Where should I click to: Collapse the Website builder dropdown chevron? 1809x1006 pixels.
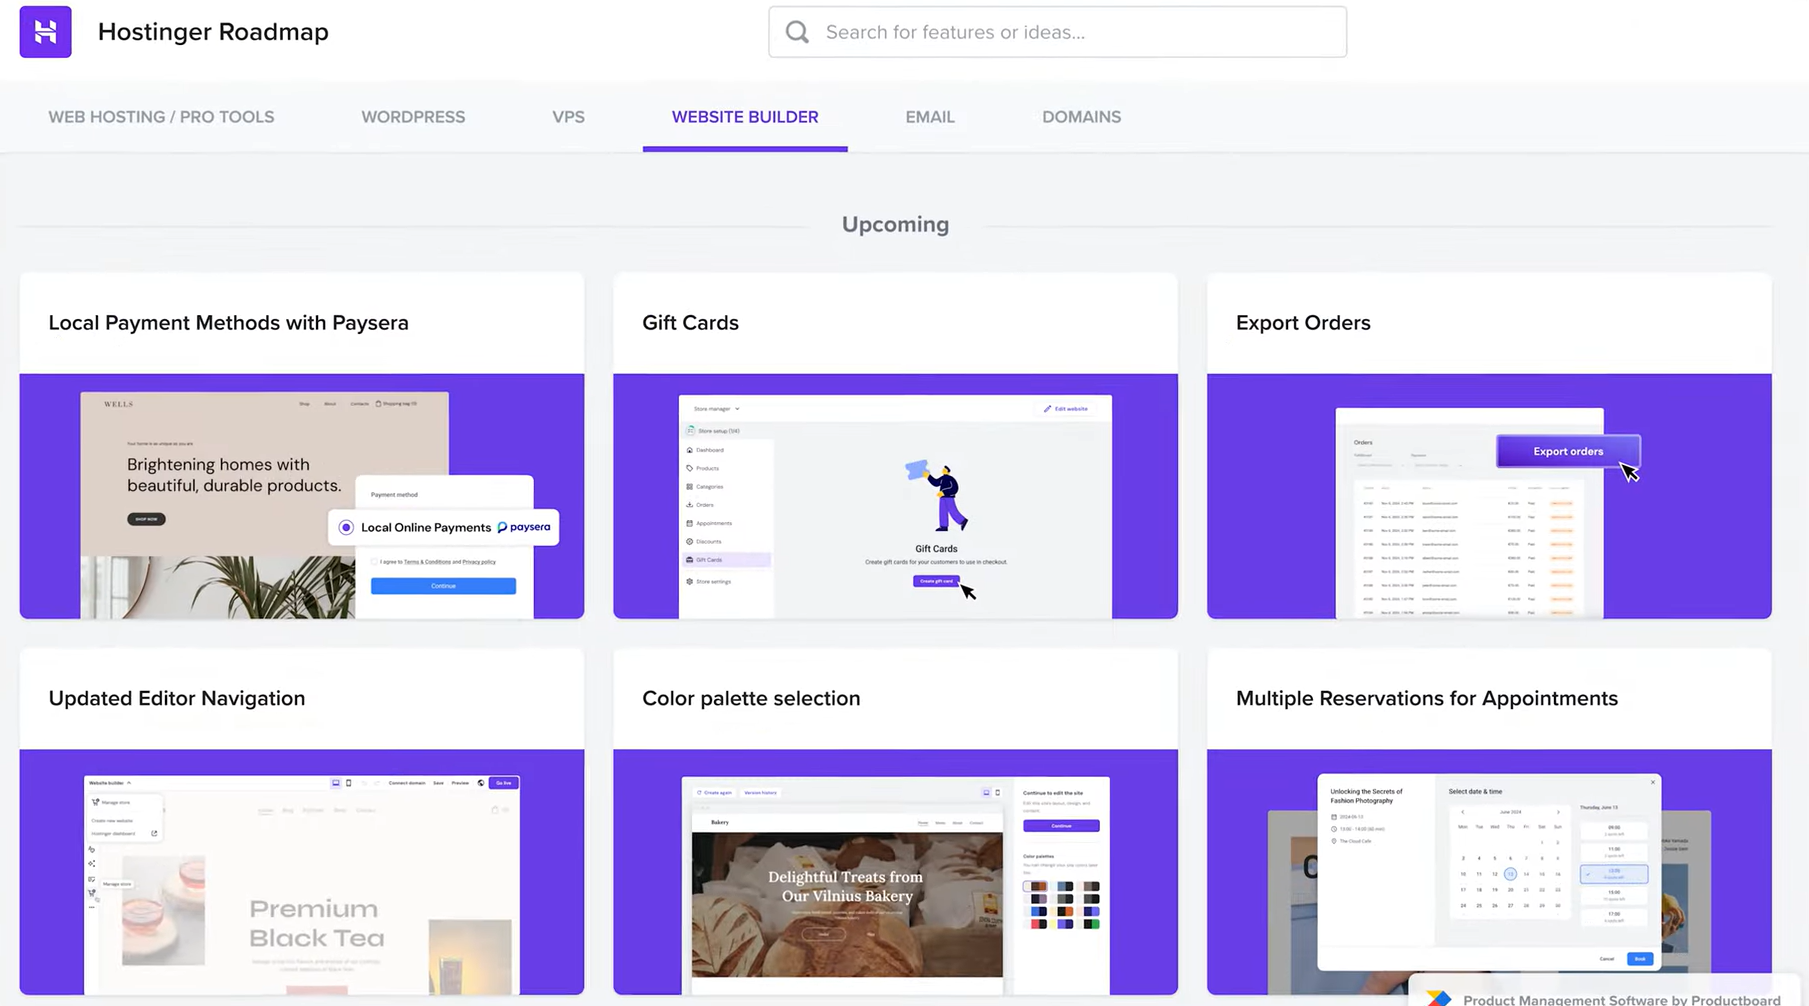click(x=129, y=782)
